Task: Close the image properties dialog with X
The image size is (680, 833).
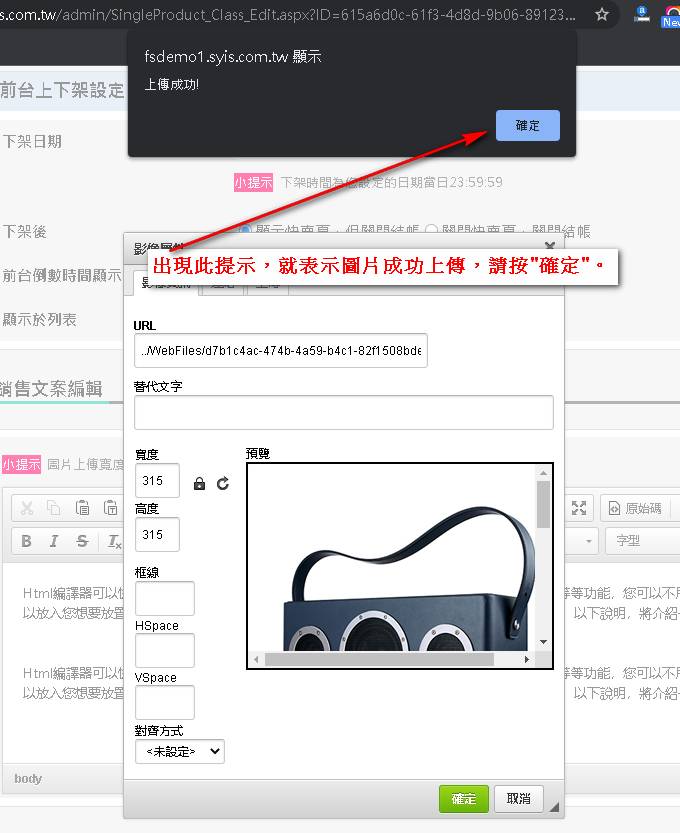Action: [549, 246]
